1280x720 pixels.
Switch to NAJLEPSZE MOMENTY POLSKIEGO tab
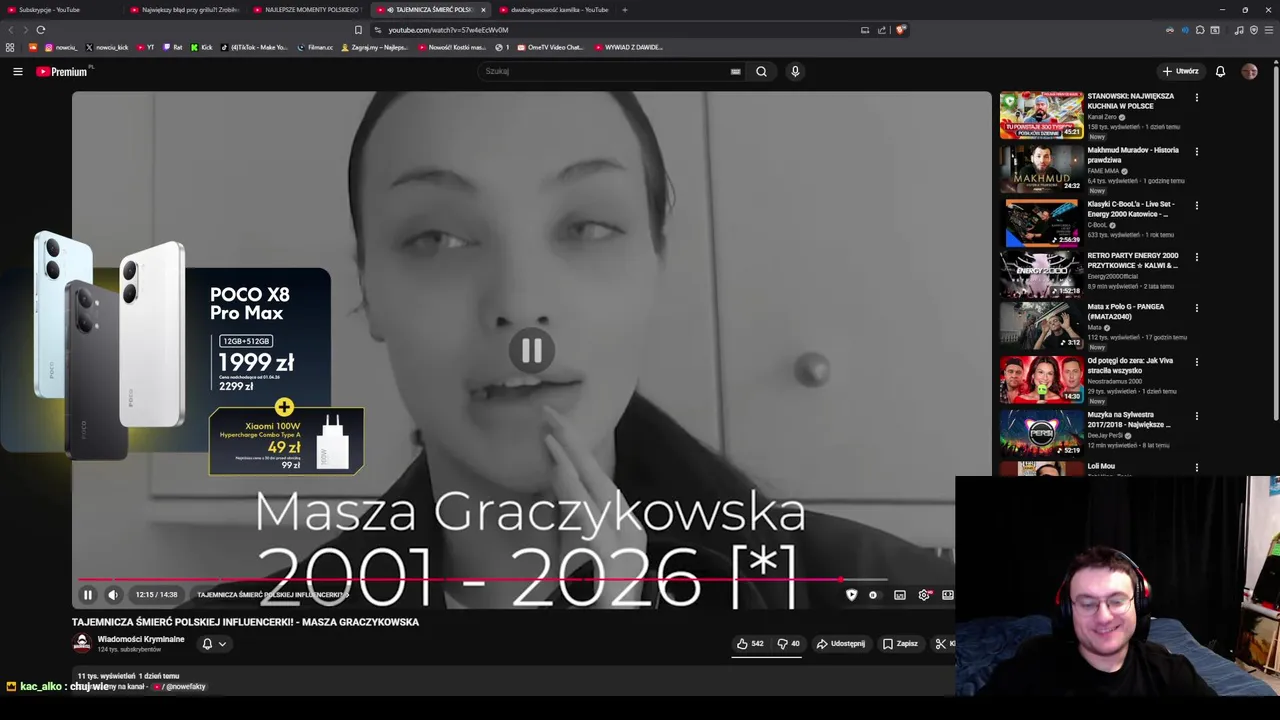click(x=310, y=10)
